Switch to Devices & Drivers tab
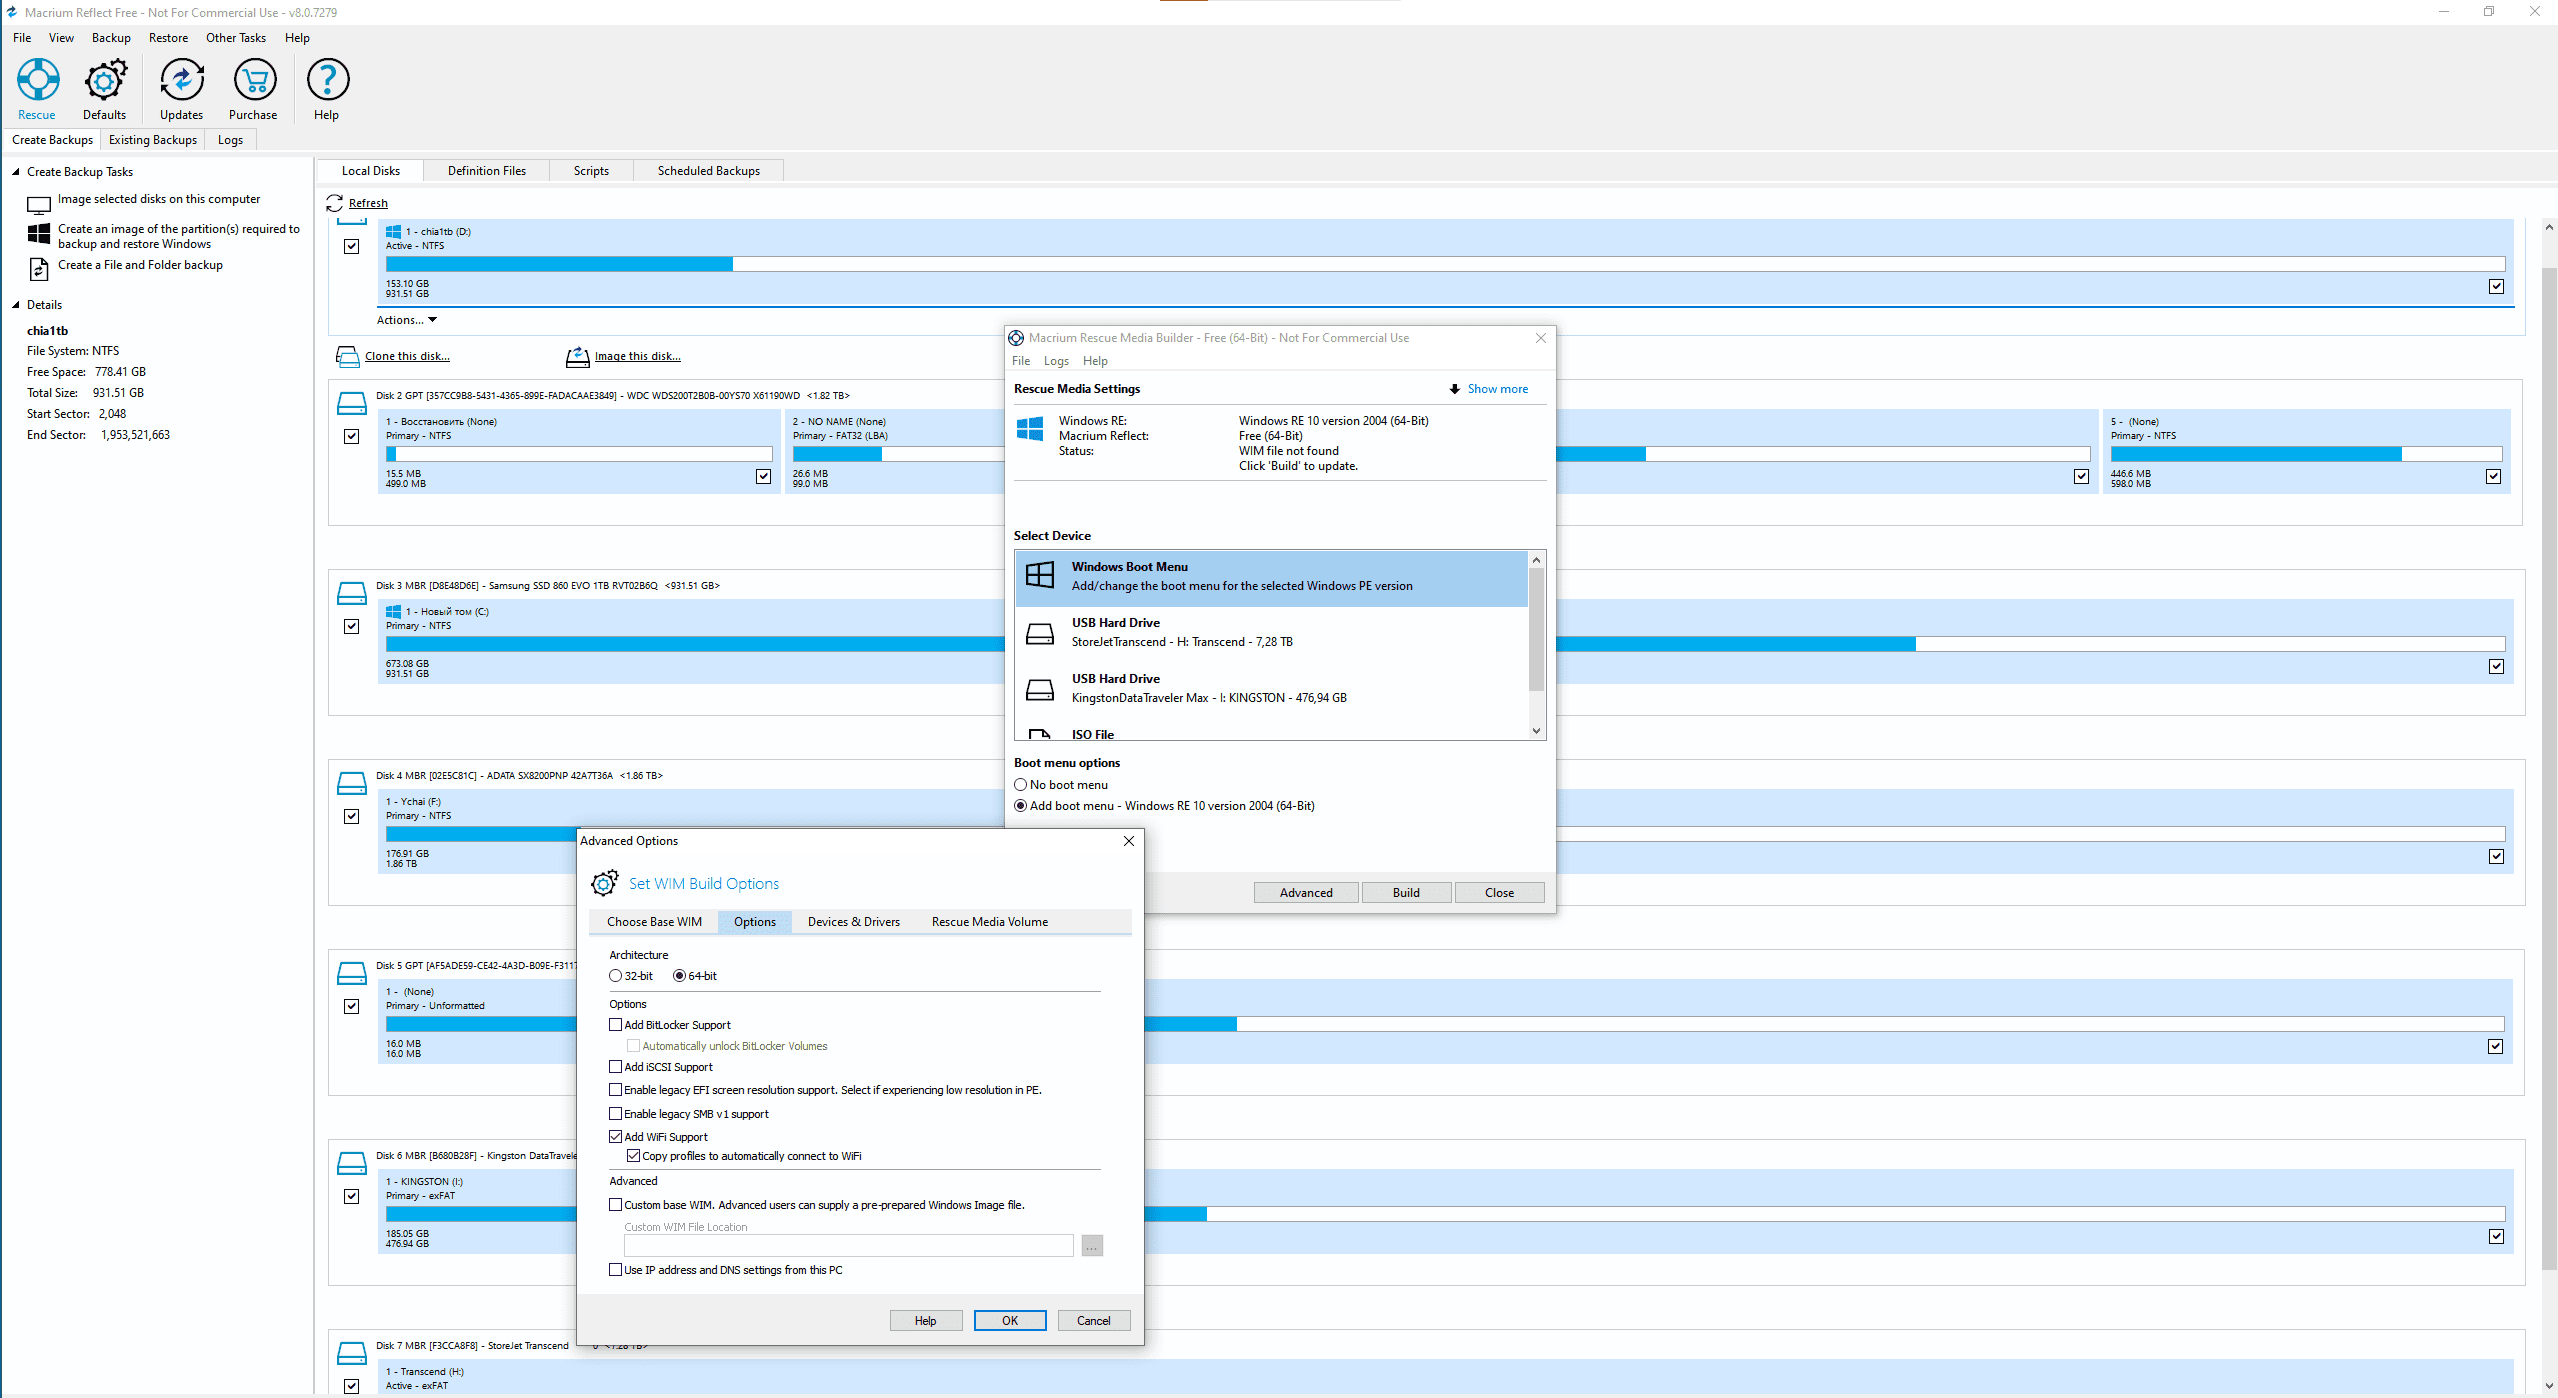 click(x=853, y=922)
